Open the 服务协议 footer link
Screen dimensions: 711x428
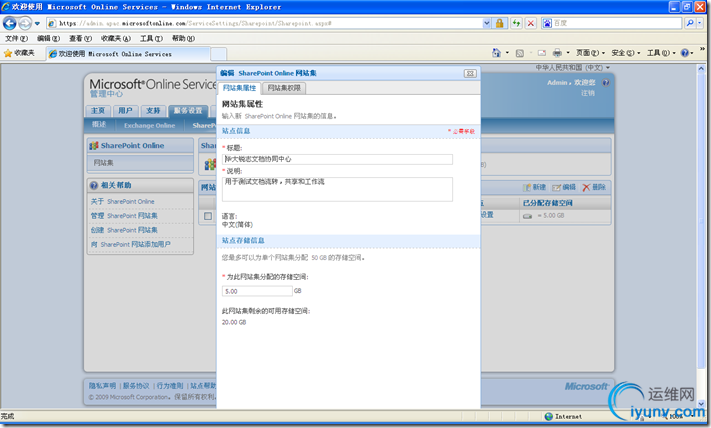click(136, 386)
